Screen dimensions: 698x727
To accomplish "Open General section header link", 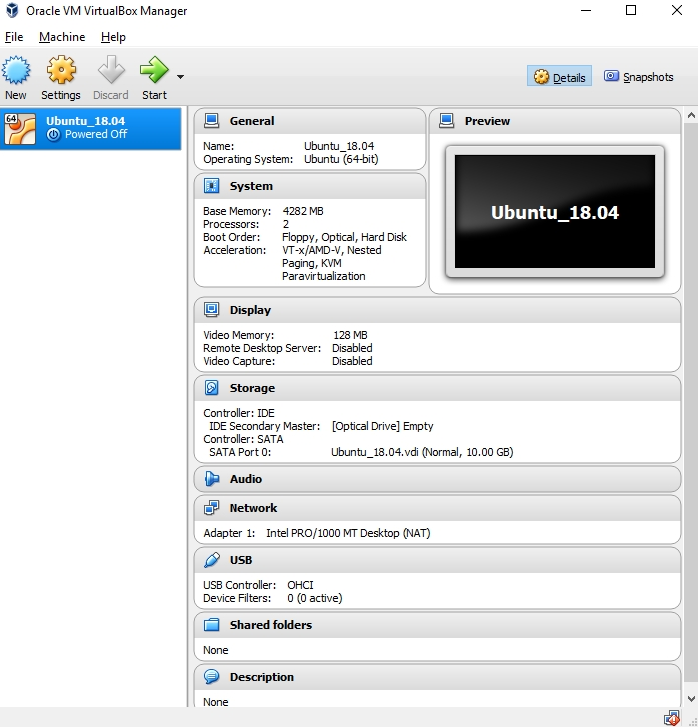I will point(252,121).
